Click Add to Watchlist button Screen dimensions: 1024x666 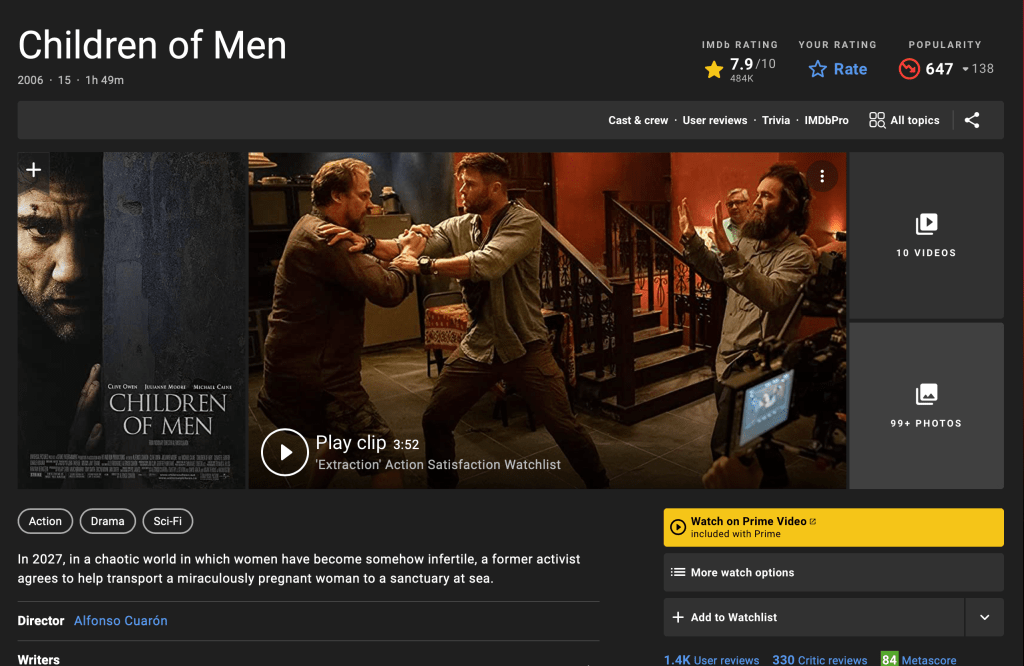click(x=812, y=618)
